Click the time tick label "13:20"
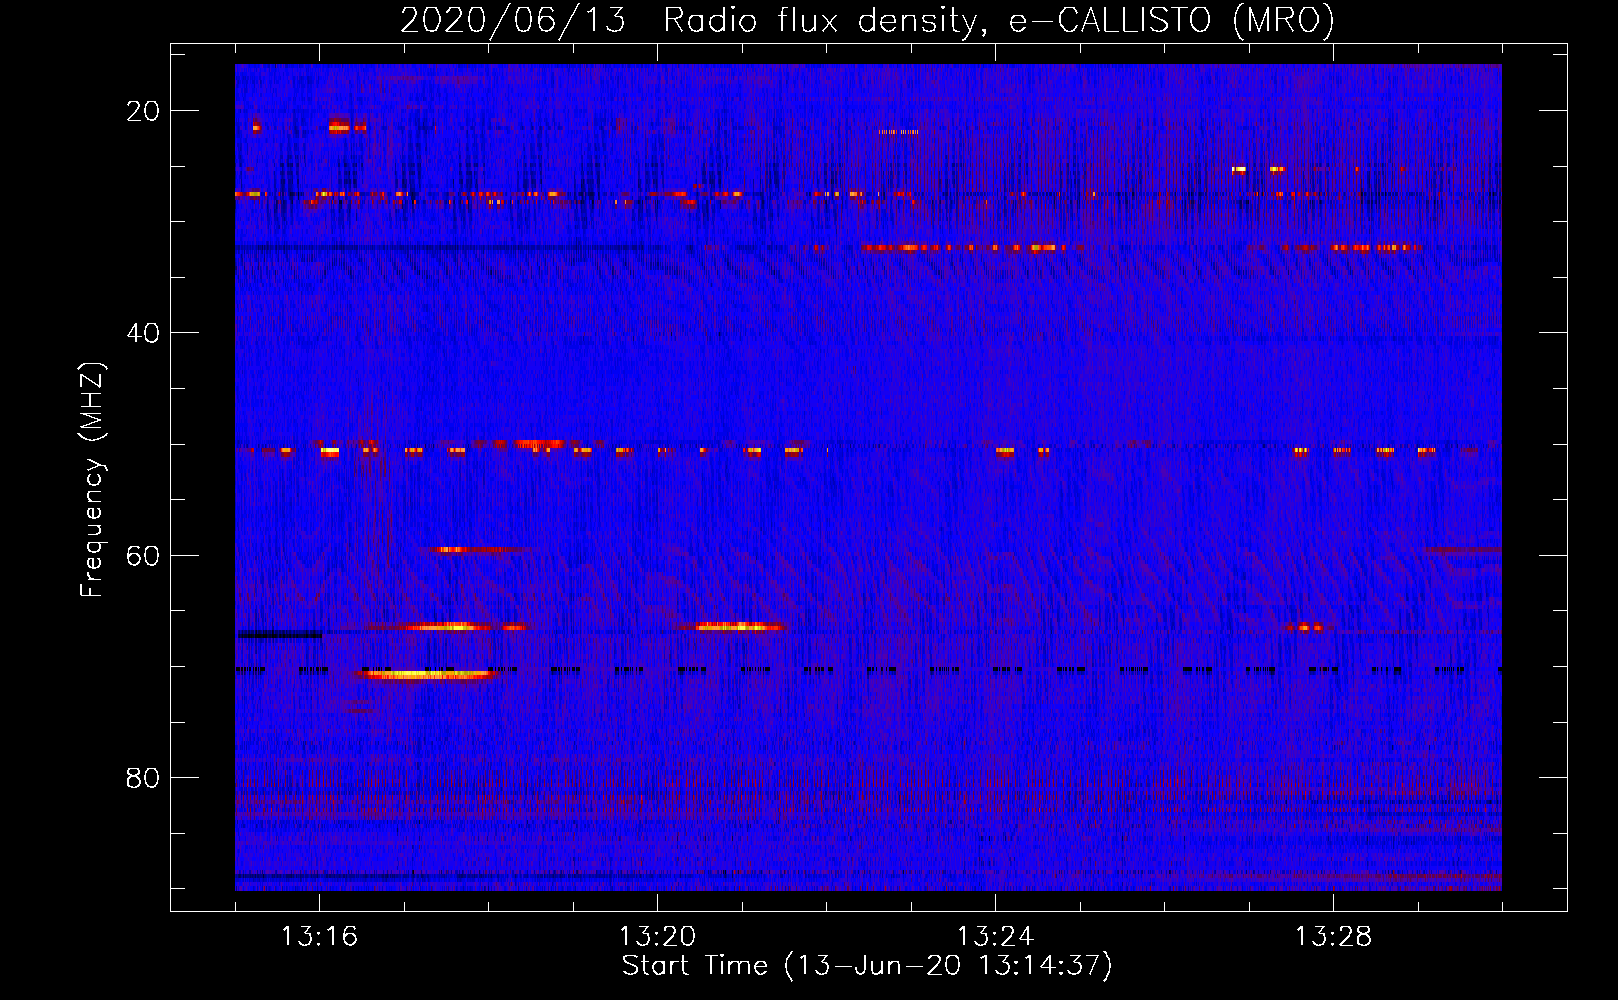The height and width of the screenshot is (1000, 1618). tap(658, 937)
